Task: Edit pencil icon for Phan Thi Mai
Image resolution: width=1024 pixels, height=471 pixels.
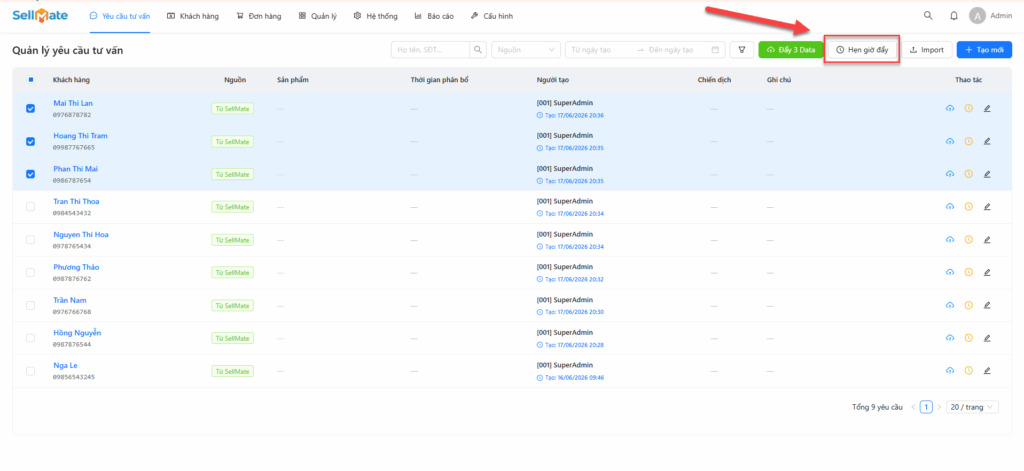Action: tap(987, 174)
